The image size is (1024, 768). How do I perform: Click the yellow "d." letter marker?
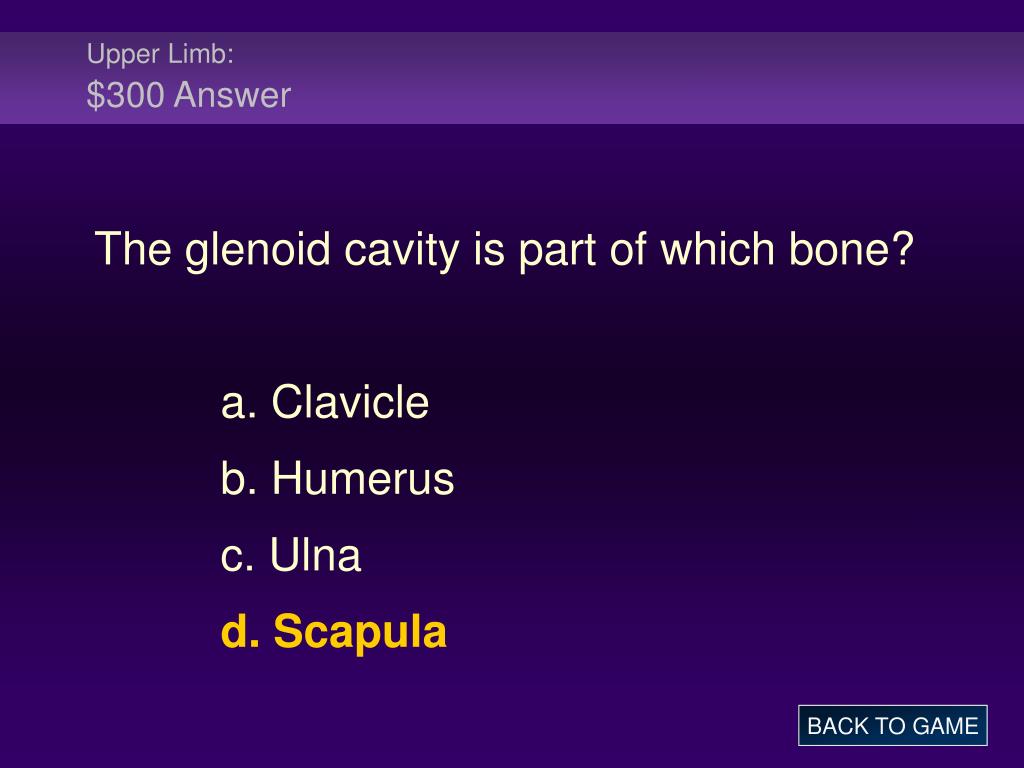click(240, 632)
